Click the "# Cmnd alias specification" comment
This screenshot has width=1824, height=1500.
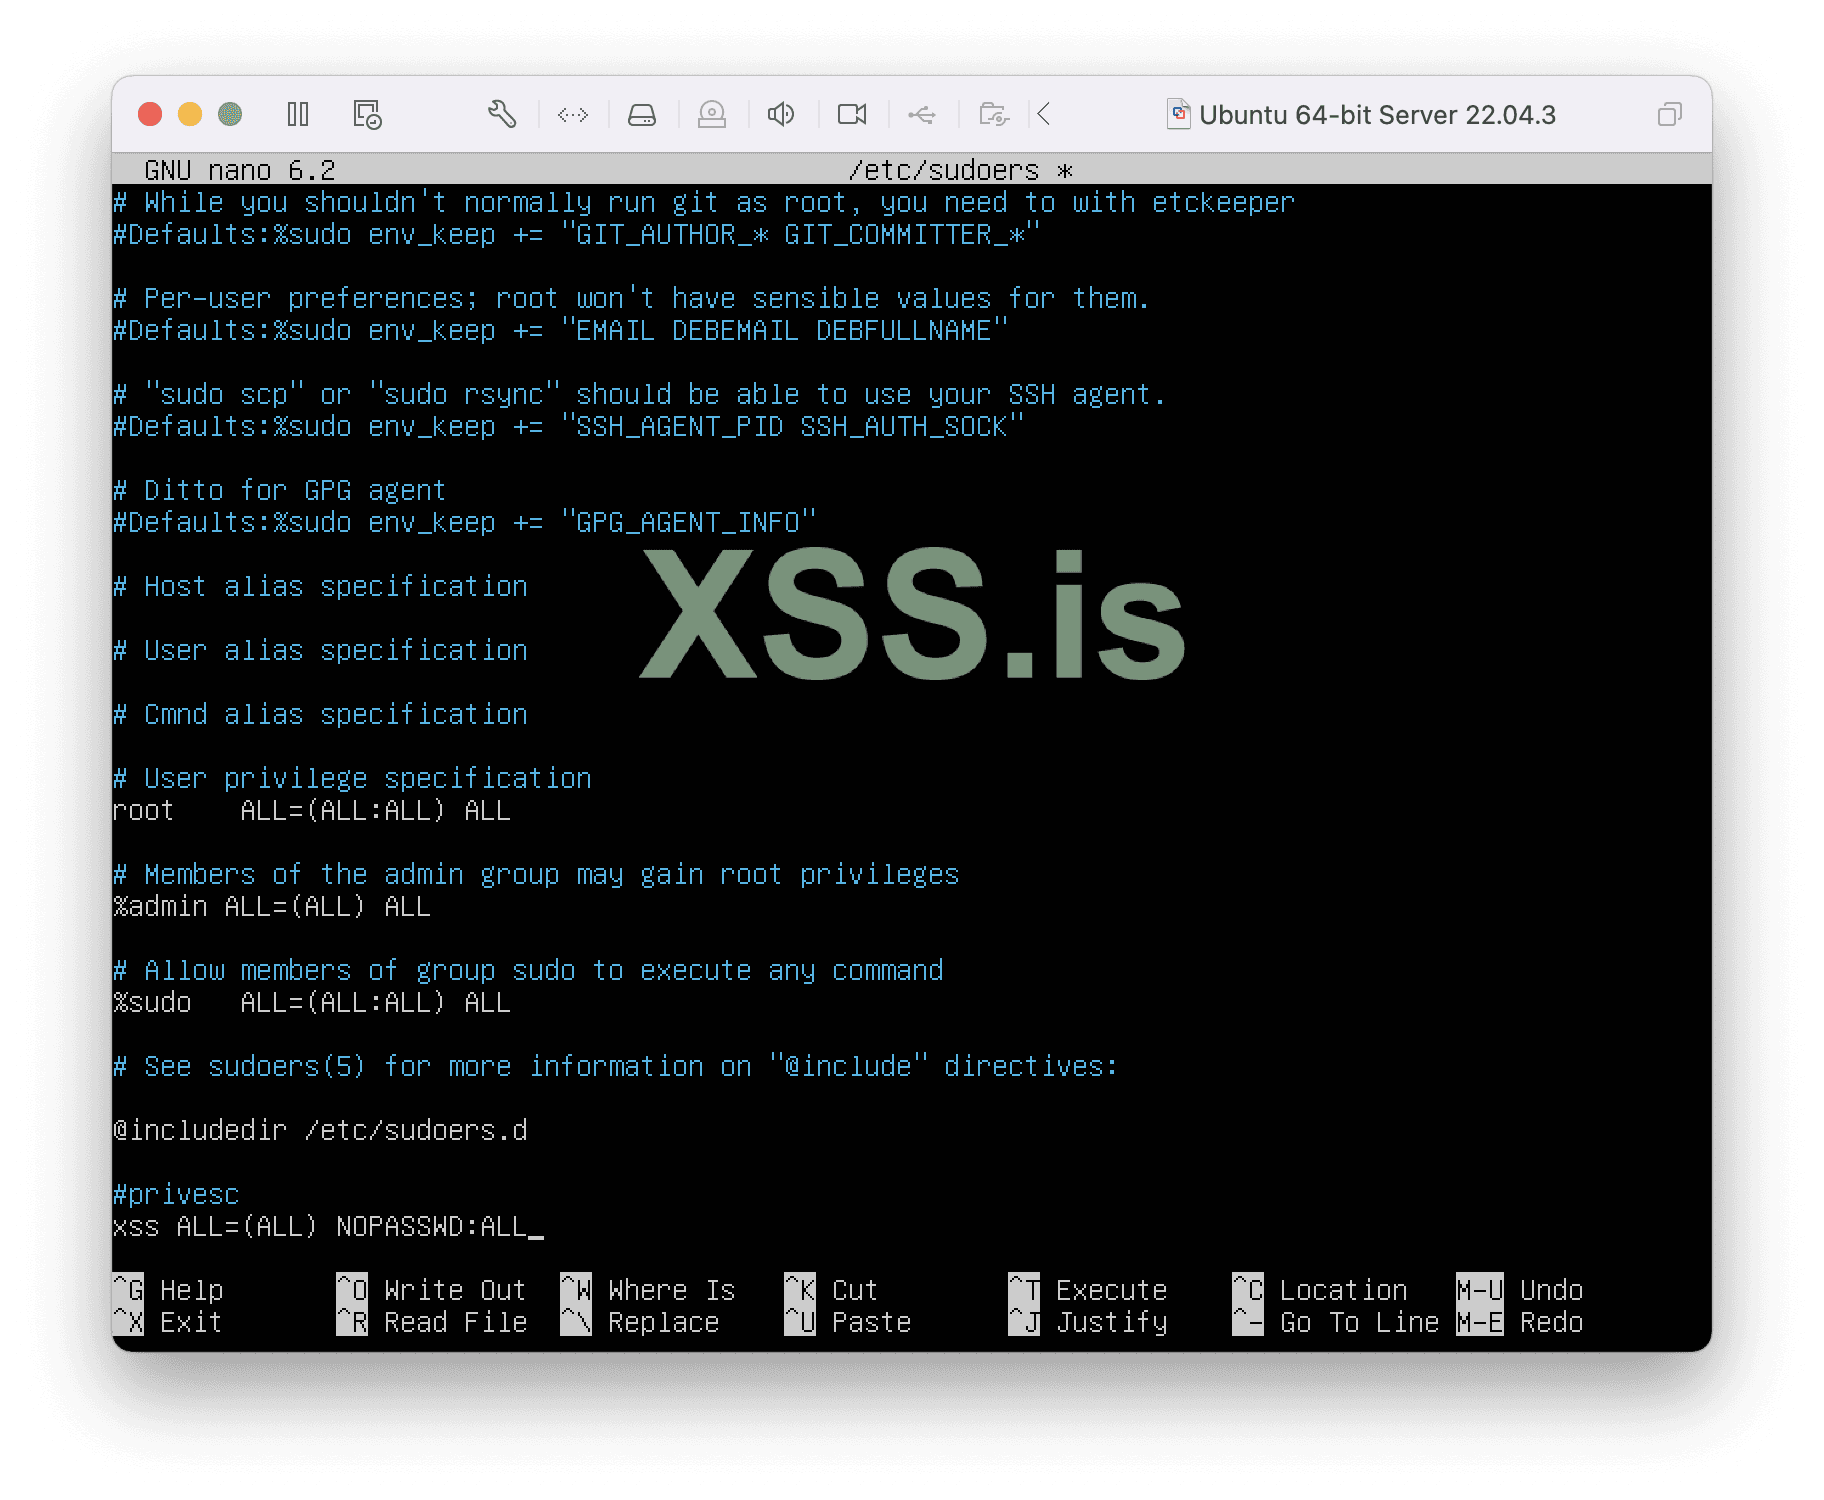(x=320, y=714)
